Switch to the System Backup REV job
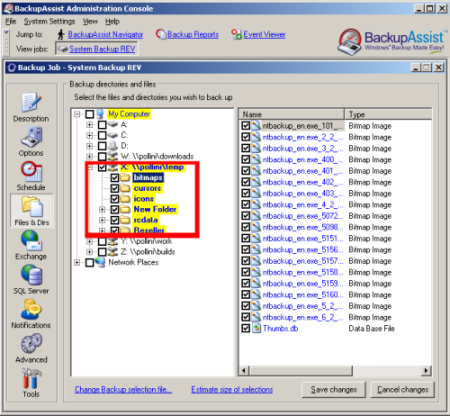Screen dimensions: 450x416 pos(97,49)
